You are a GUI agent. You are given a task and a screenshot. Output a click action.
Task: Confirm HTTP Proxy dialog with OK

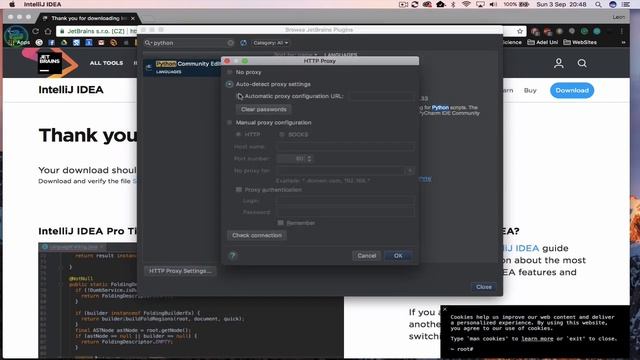point(398,256)
